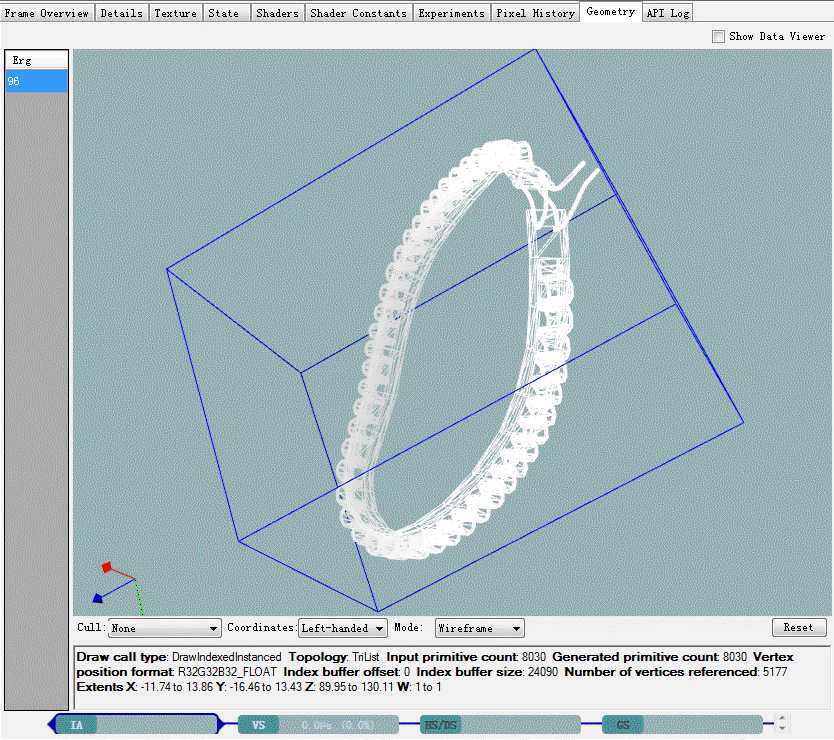Open the Coordinates Left-handed dropdown

coord(343,628)
